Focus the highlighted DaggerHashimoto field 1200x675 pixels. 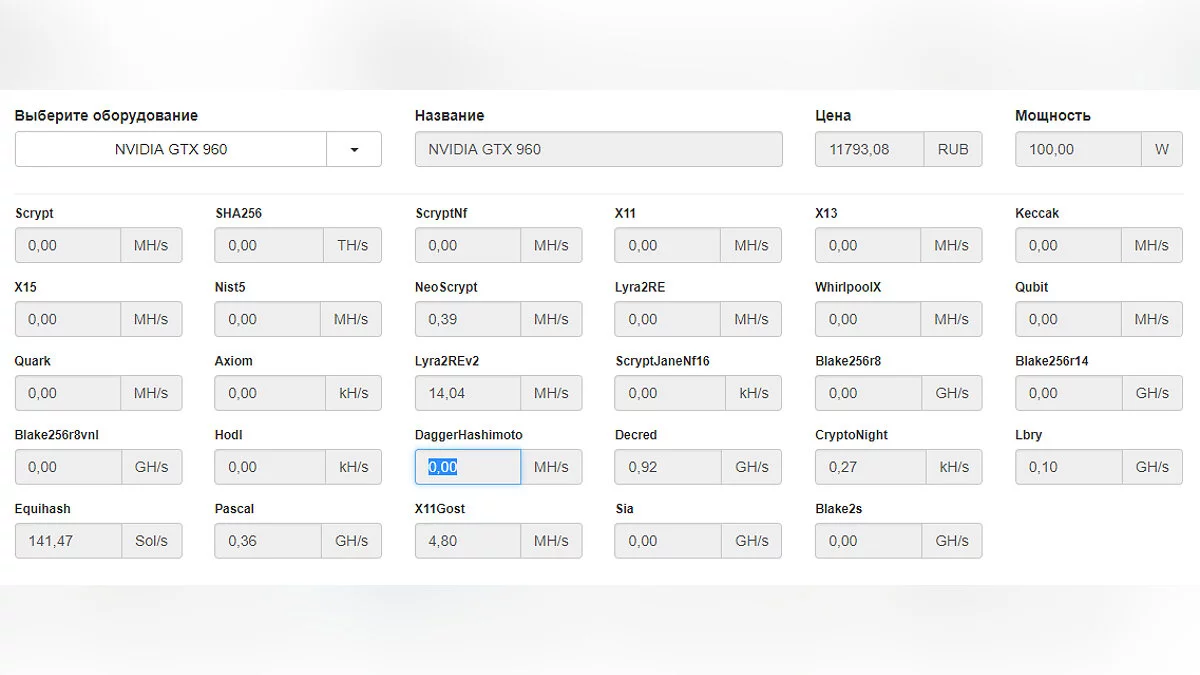click(x=468, y=467)
